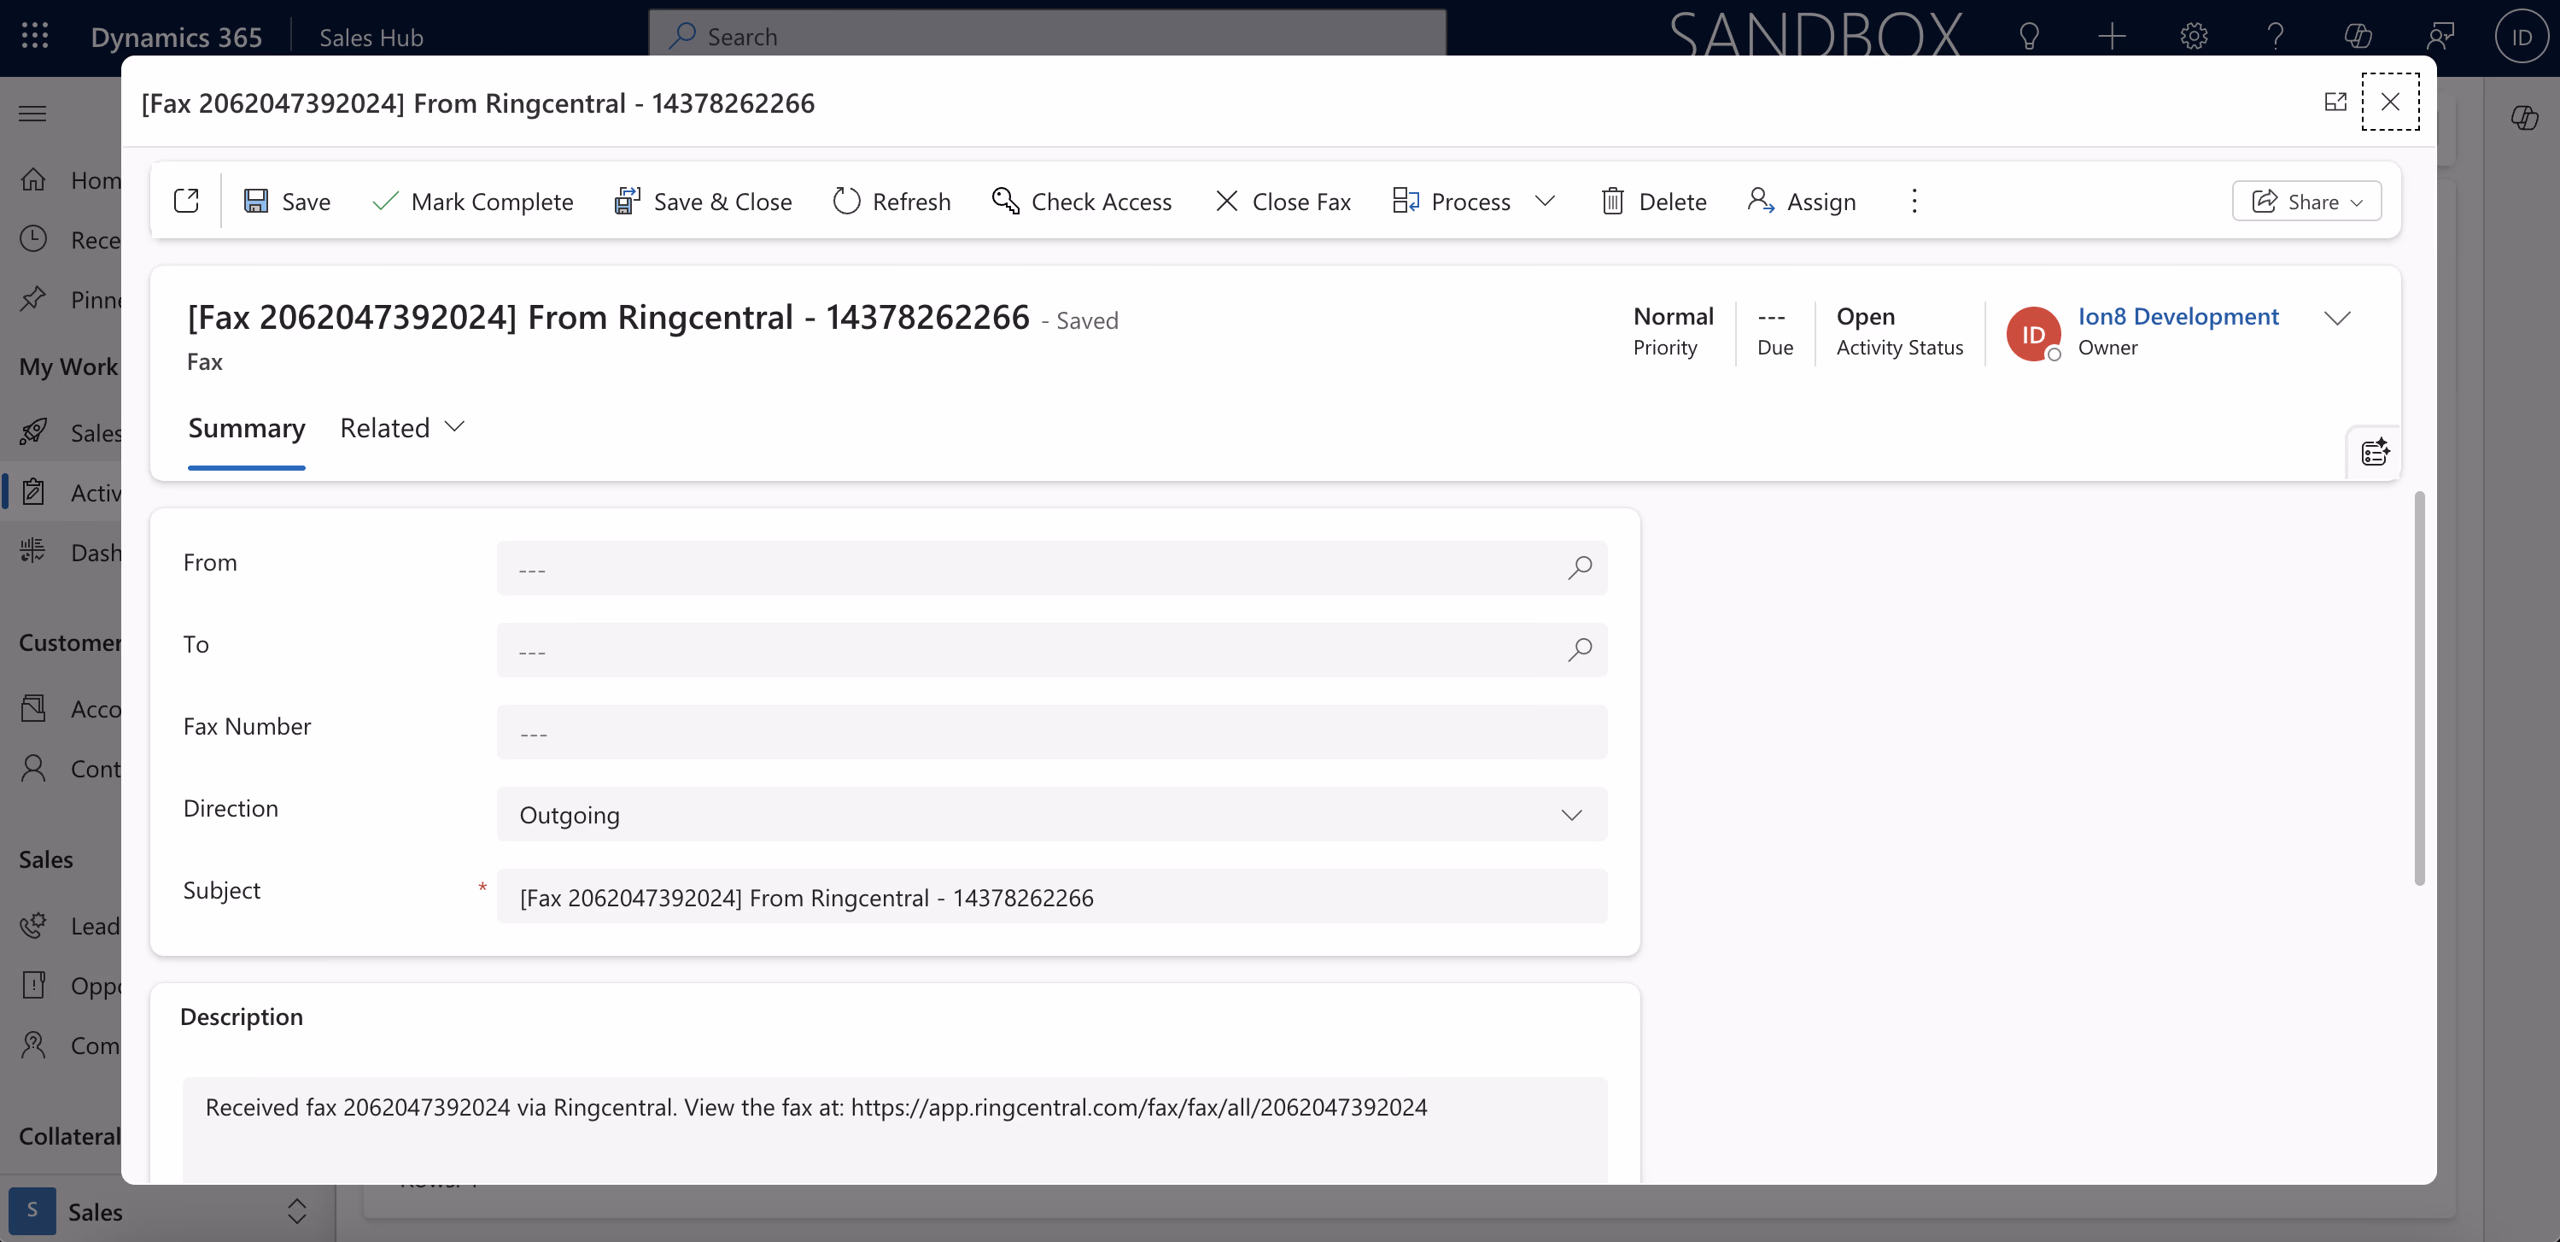Screen dimensions: 2560x1242
Task: Expand the Process split button arrow
Action: point(1544,201)
